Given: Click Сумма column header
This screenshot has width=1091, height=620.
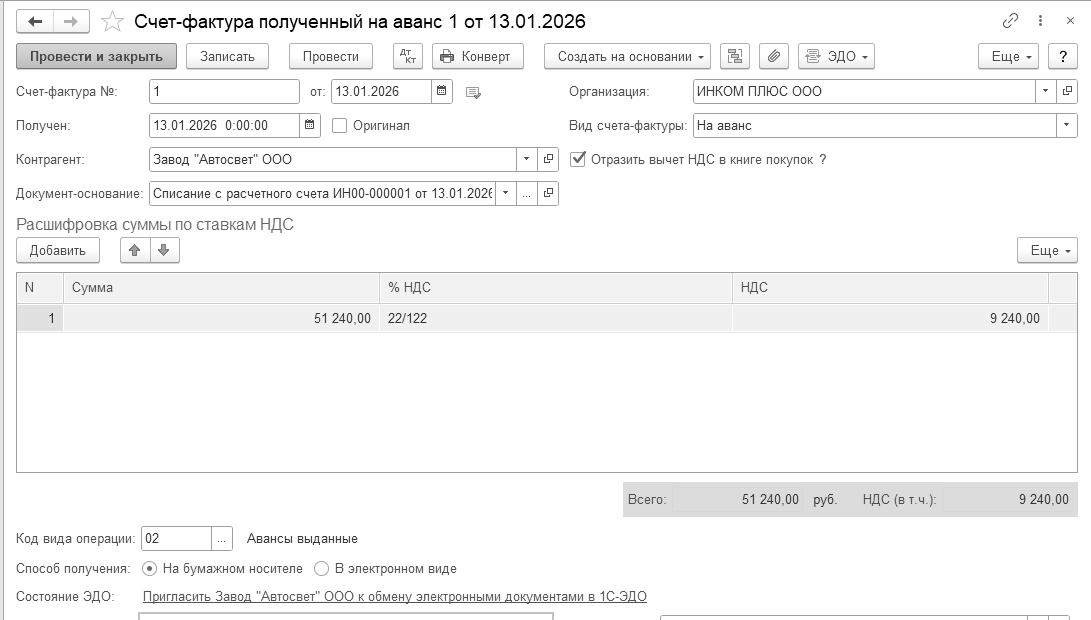Looking at the screenshot, I should (x=221, y=287).
